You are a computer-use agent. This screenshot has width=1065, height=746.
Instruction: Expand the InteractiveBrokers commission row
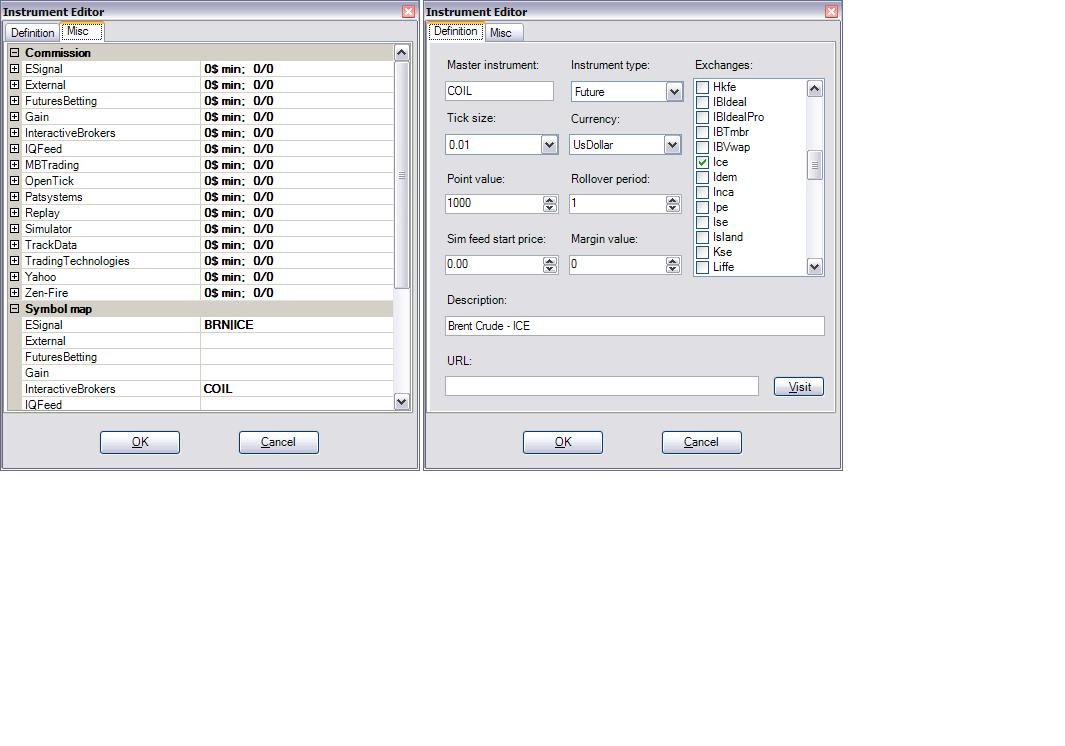pyautogui.click(x=14, y=132)
